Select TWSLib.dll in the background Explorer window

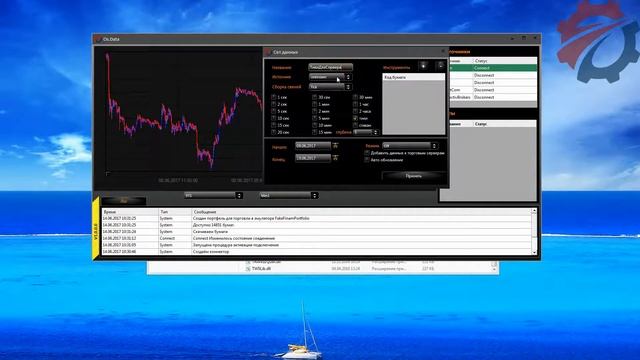coord(261,269)
